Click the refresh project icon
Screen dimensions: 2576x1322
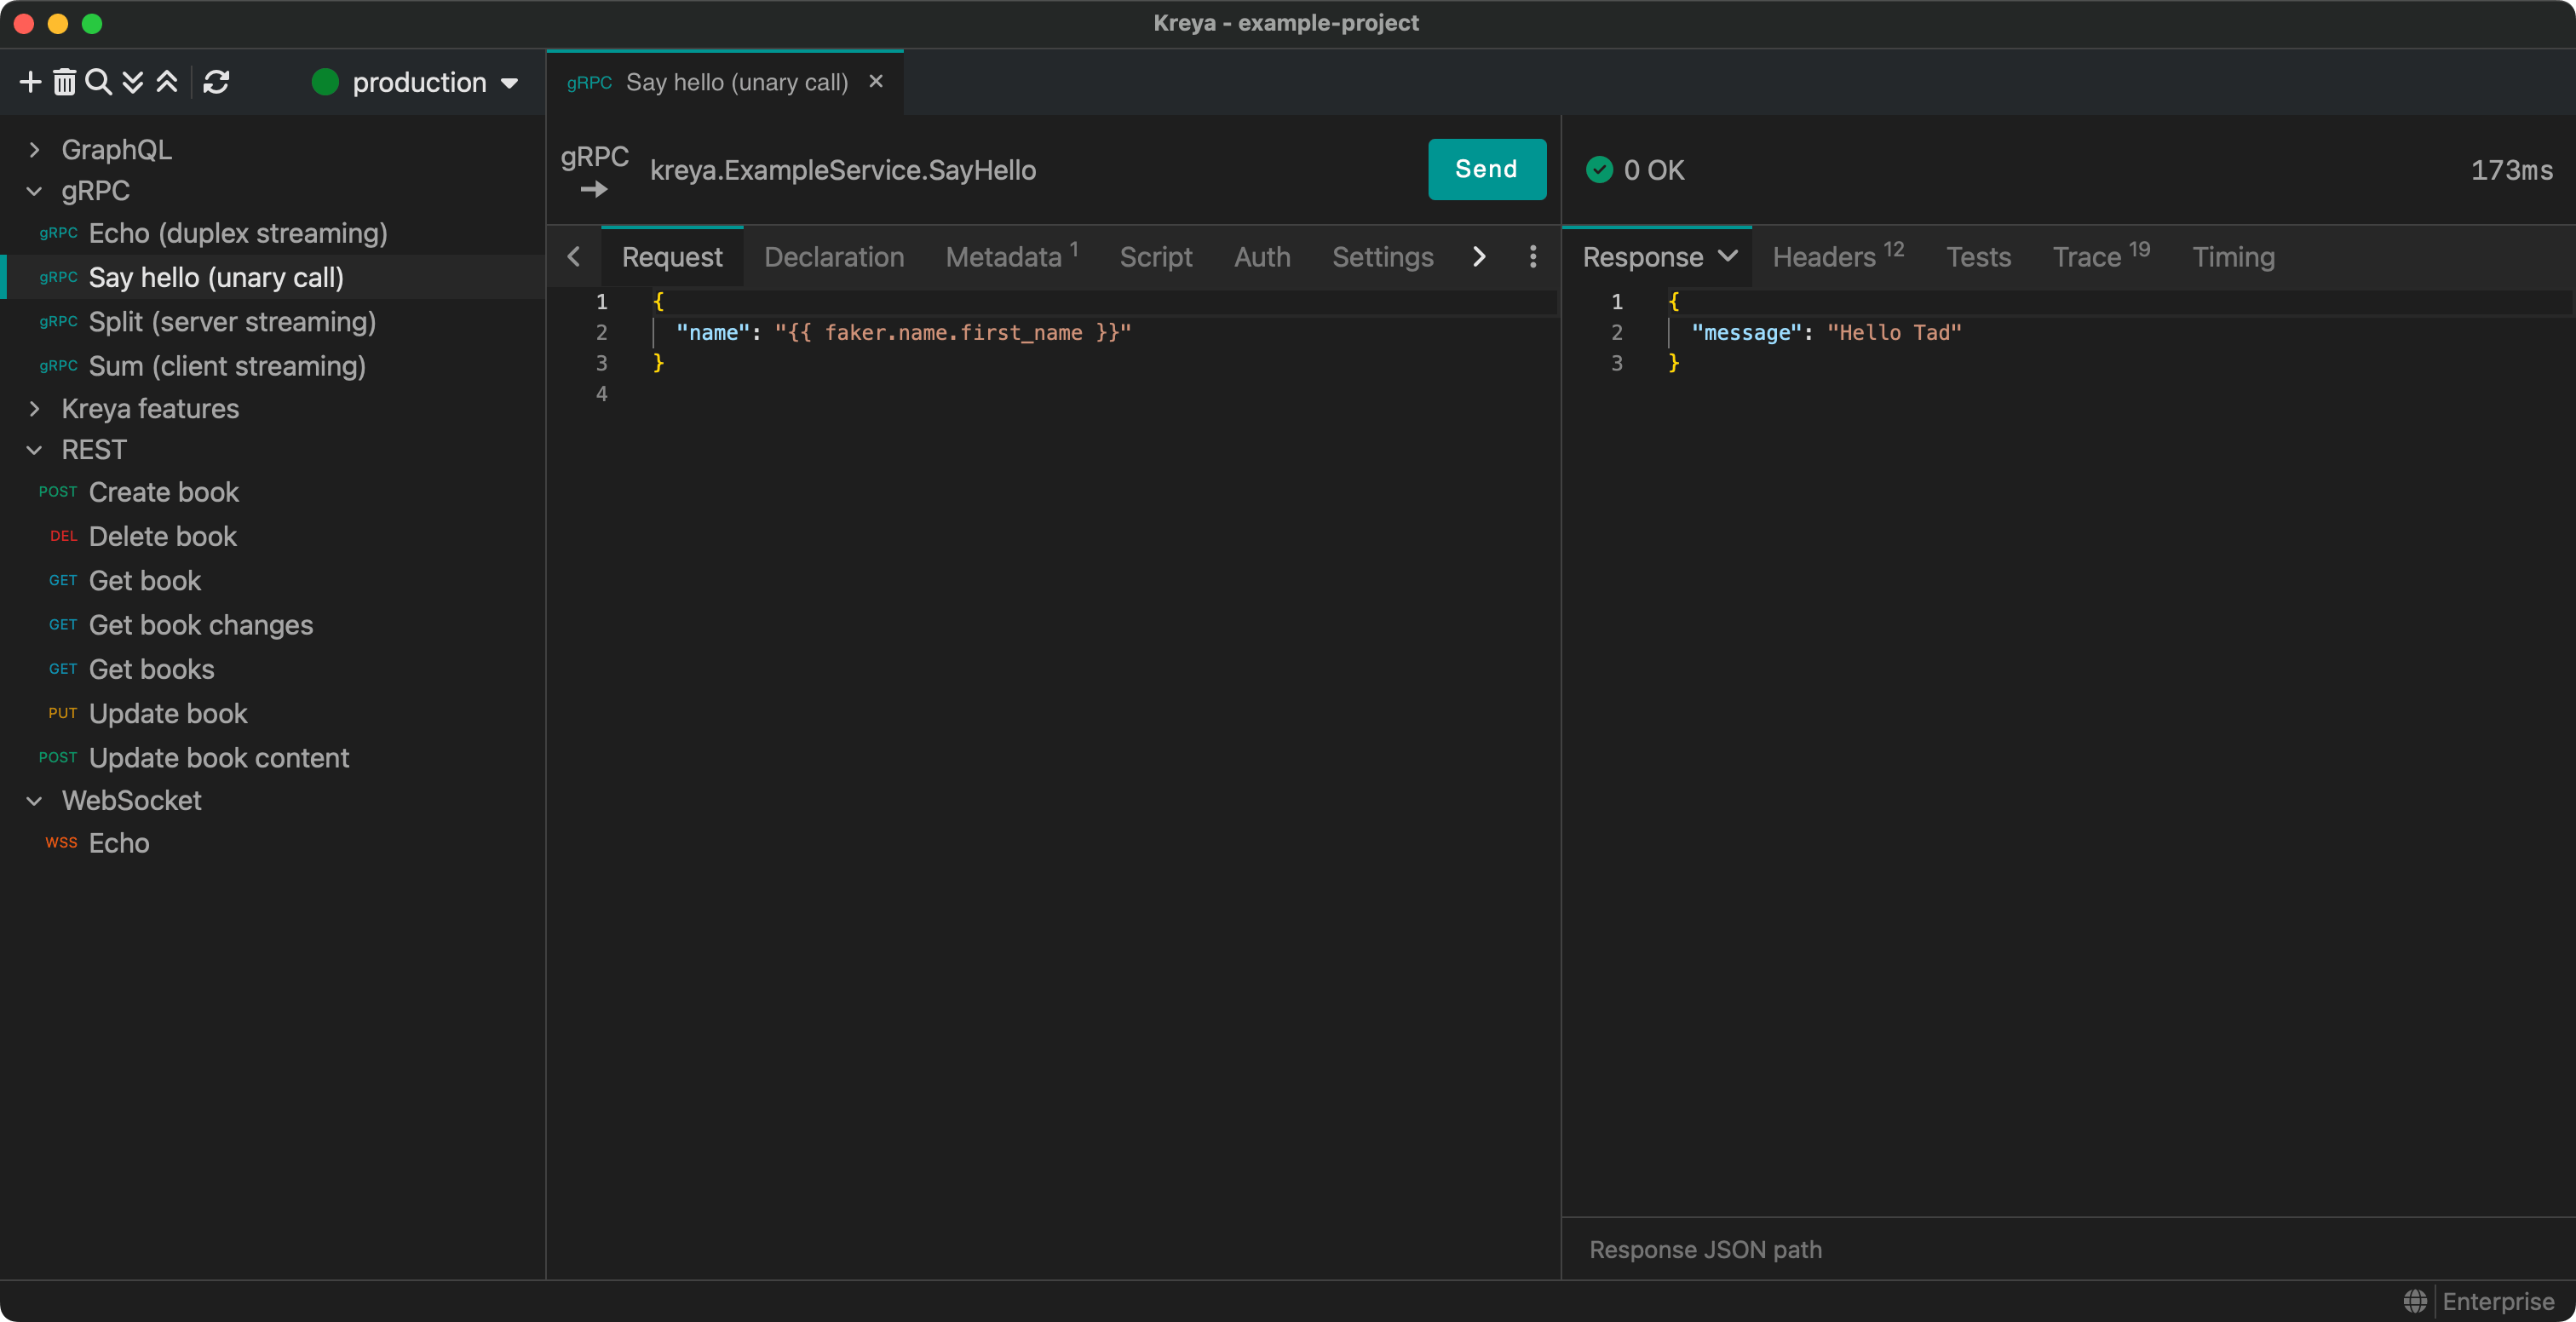click(216, 82)
